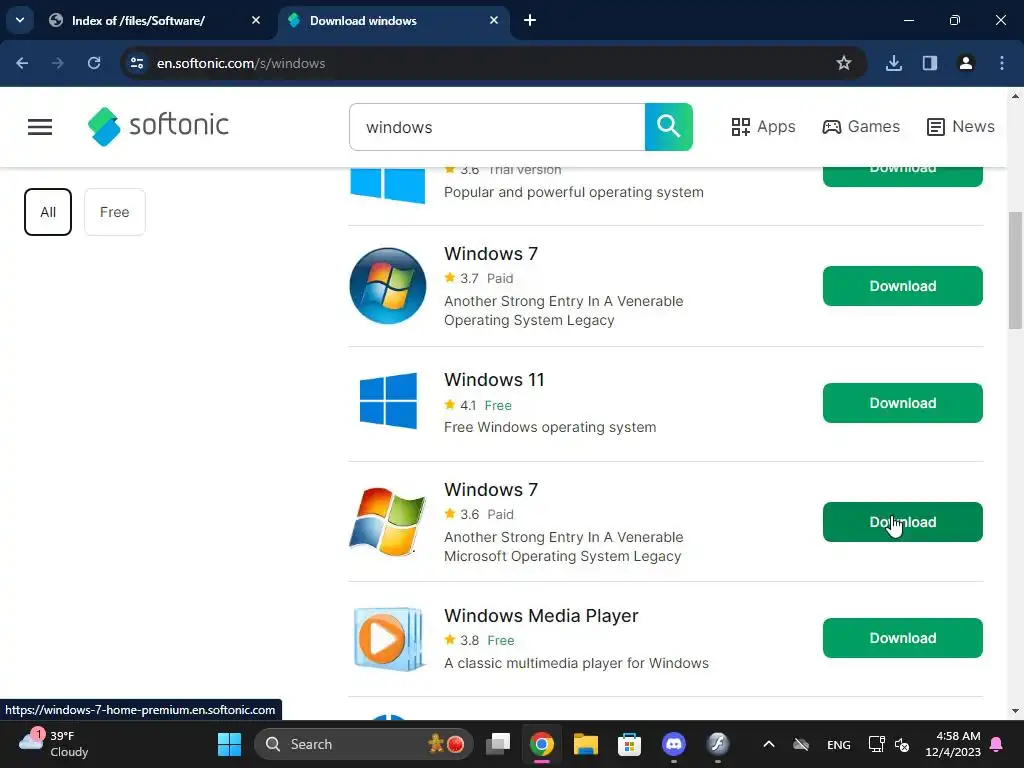Focus the search field containing windows
The image size is (1024, 768).
pos(497,127)
